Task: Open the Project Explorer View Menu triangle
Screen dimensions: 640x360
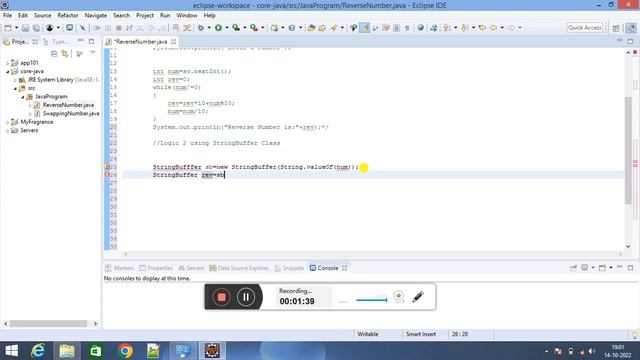Action: tap(93, 53)
